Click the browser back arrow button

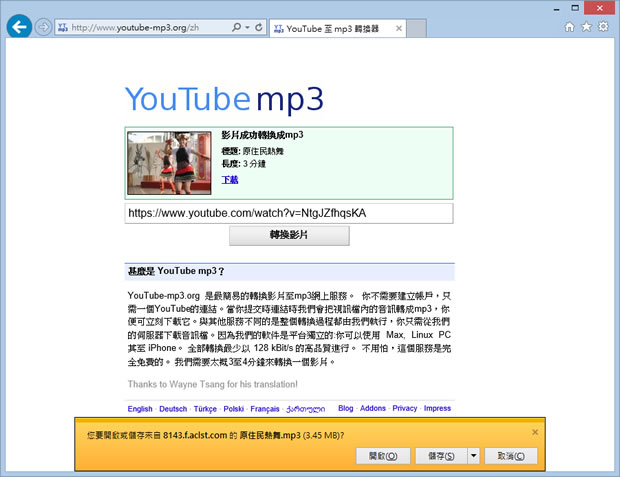[18, 27]
